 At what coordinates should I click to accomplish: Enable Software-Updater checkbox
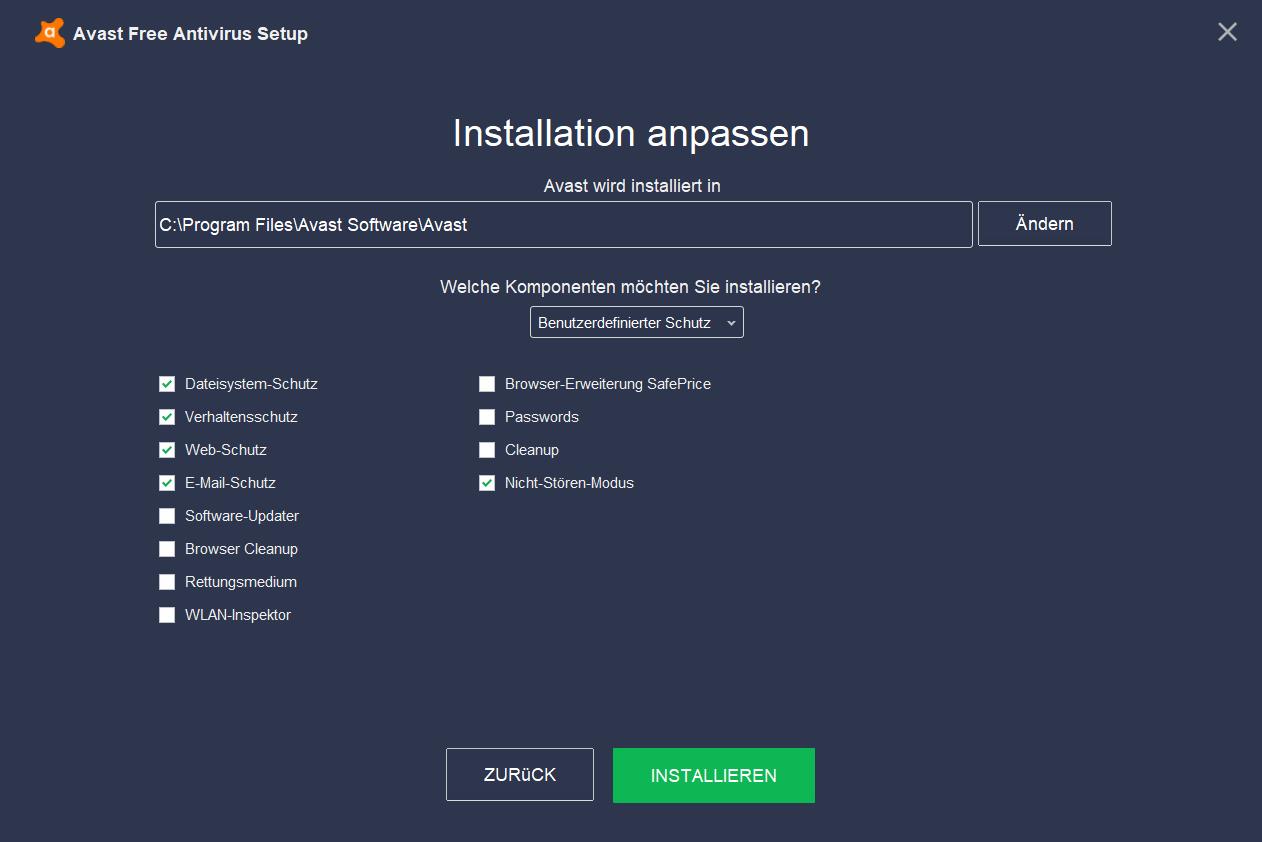tap(167, 516)
